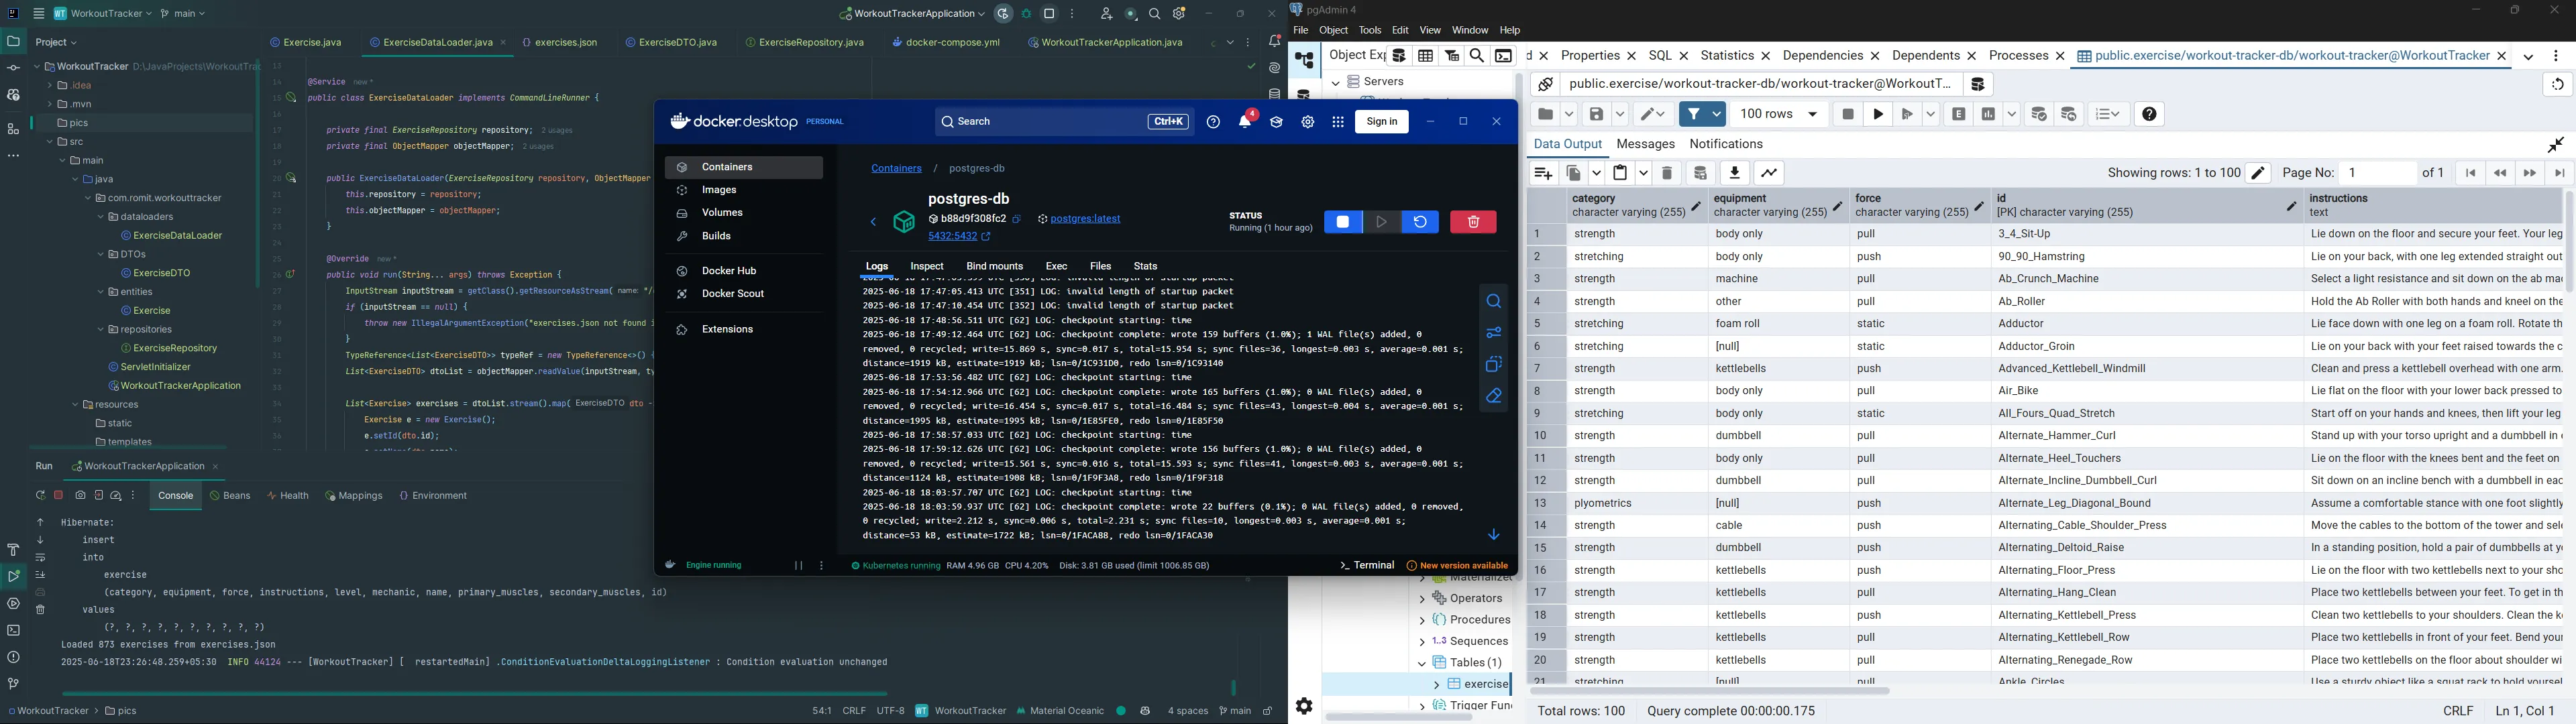
Task: Edit the showing rows range with the pencil
Action: point(2258,173)
